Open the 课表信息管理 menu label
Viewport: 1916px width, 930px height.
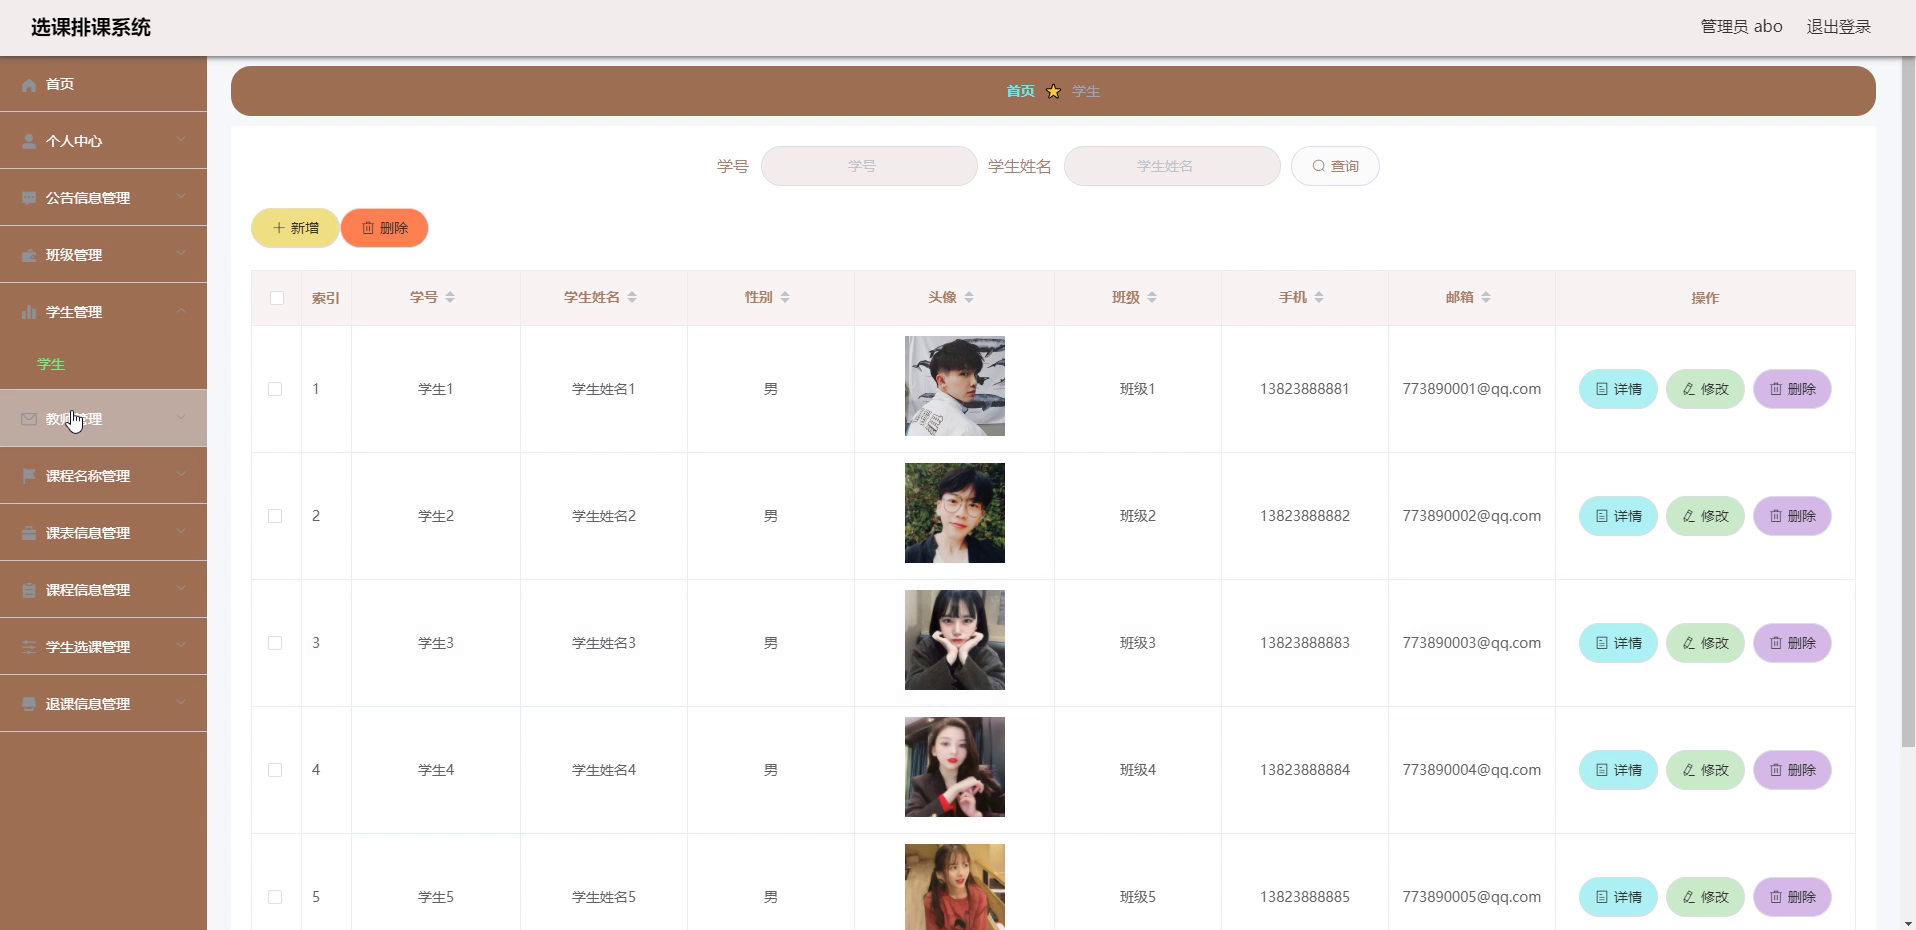(88, 533)
